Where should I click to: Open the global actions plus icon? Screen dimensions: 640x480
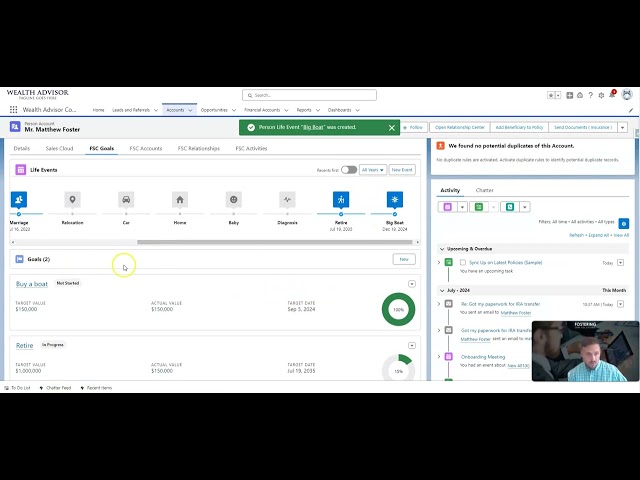tap(569, 95)
